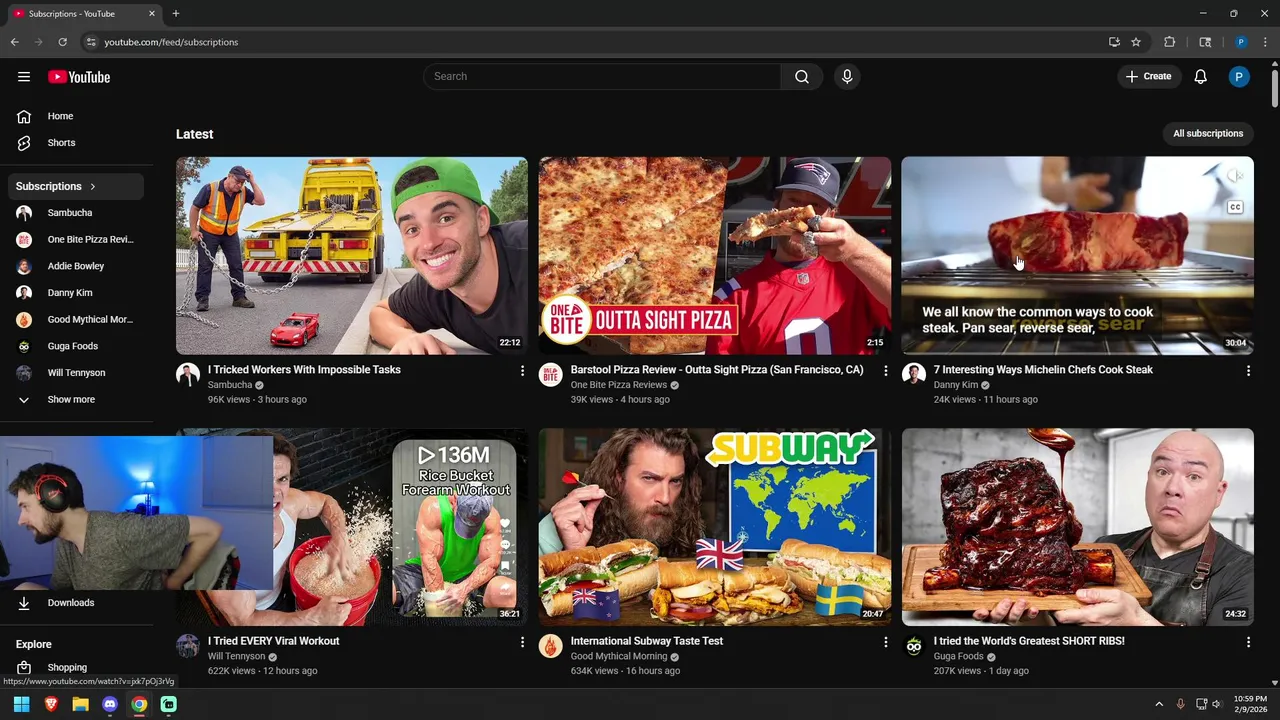Open '7 Interesting Ways Michelin Chefs Cook Steak' title
Image resolution: width=1280 pixels, height=720 pixels.
pyautogui.click(x=1043, y=370)
